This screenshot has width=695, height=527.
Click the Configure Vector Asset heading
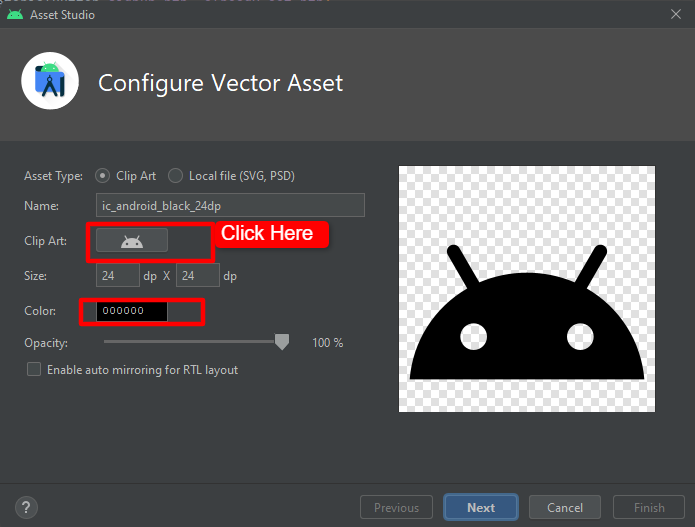pos(220,83)
